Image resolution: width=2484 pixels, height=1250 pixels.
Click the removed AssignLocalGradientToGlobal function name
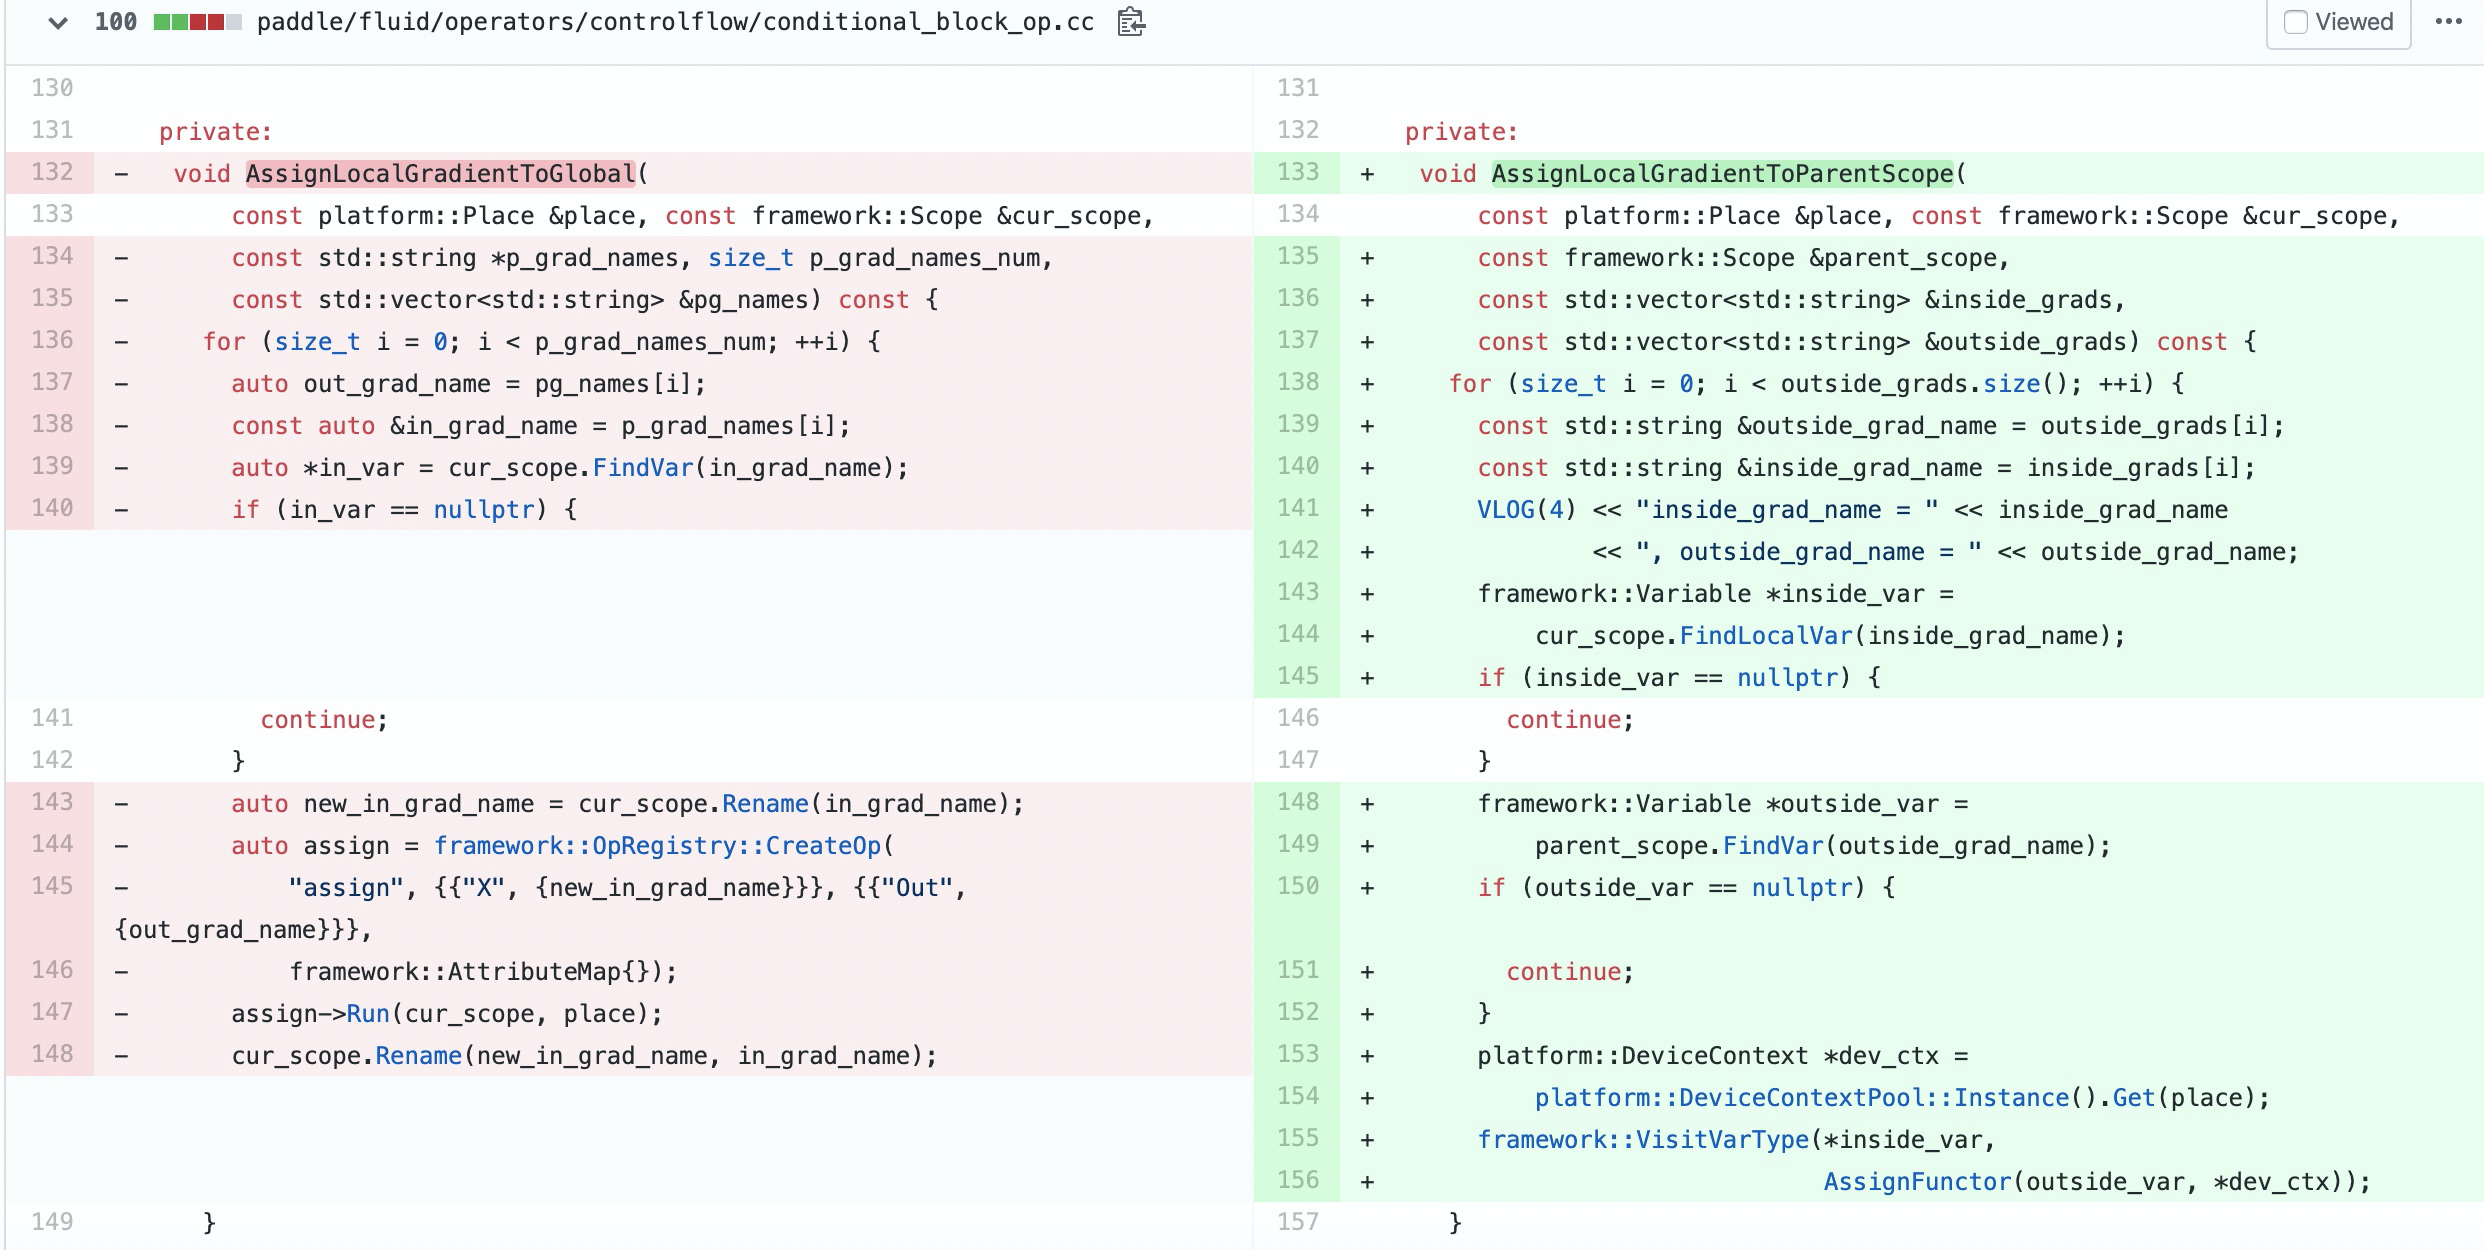(440, 174)
